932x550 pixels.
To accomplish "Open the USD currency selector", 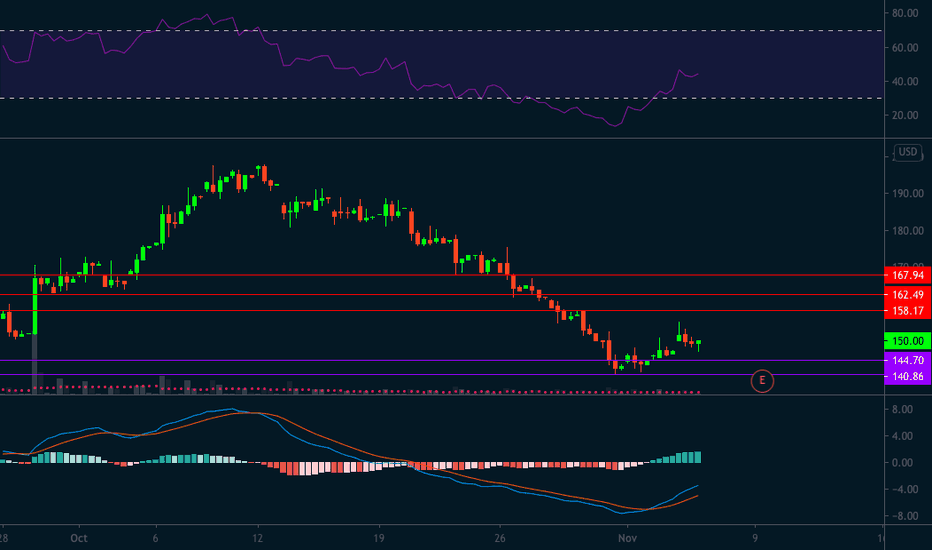I will [908, 152].
